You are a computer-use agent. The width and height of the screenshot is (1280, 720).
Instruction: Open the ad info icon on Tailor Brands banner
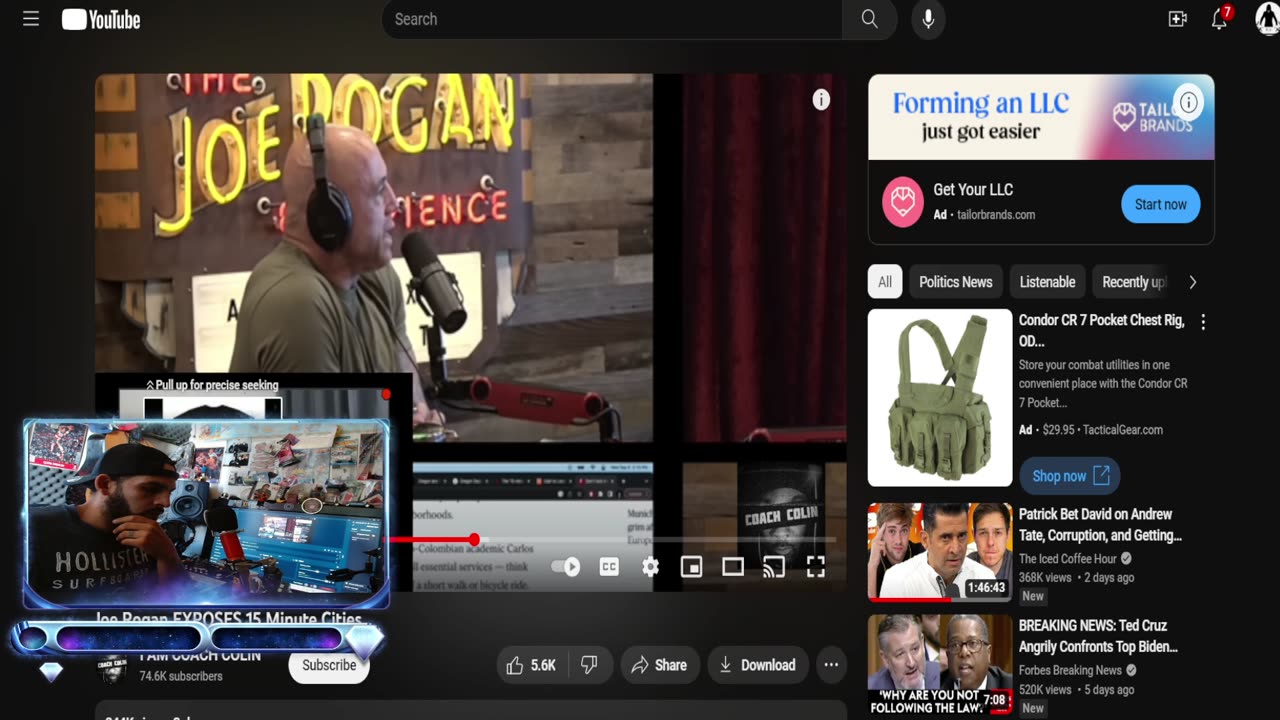coord(1189,101)
